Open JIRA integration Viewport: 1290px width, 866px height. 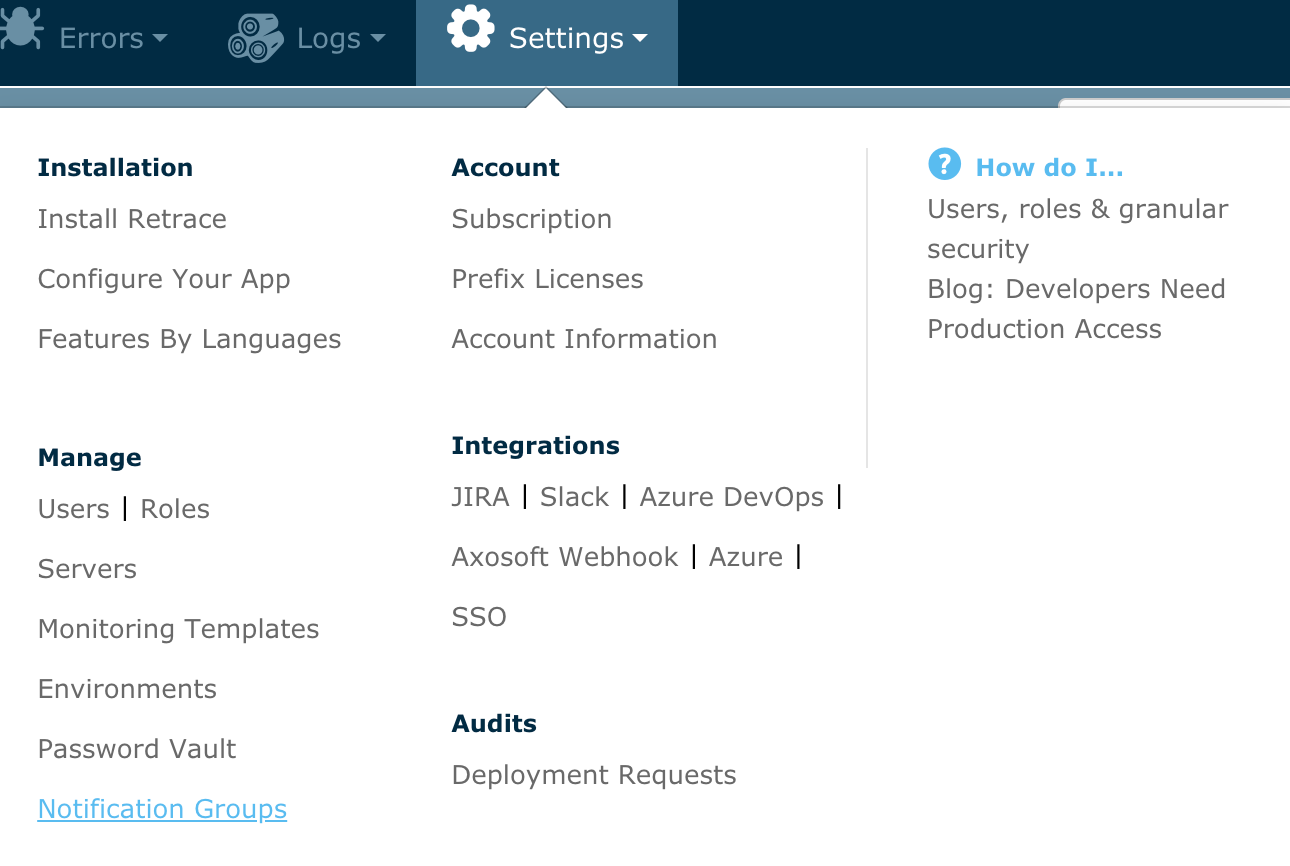pyautogui.click(x=480, y=497)
